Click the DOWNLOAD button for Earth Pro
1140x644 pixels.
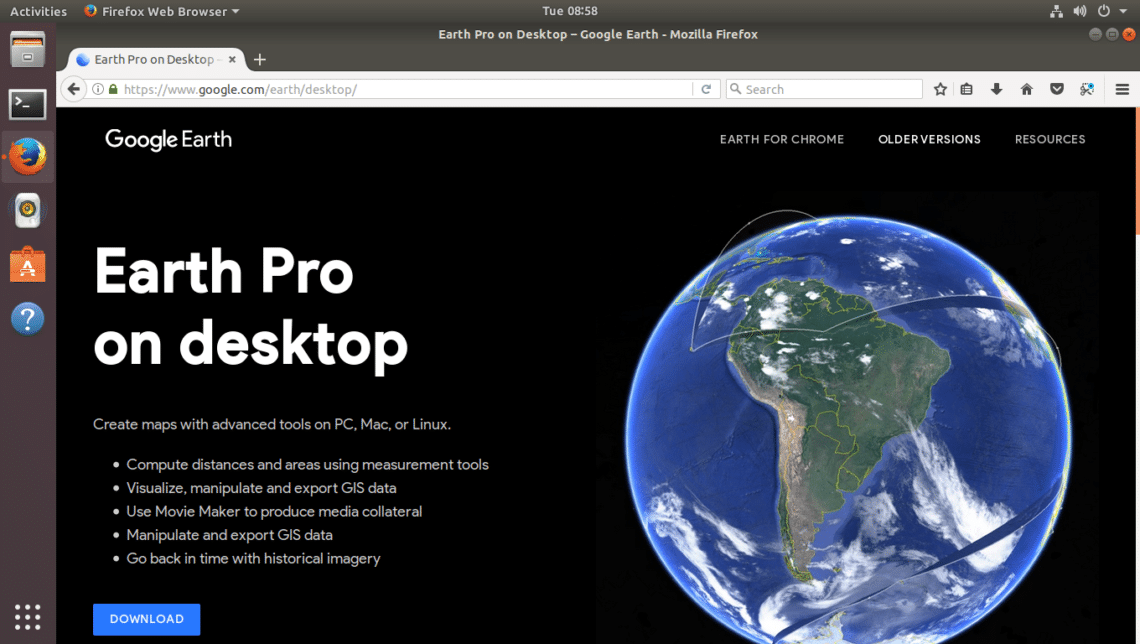pyautogui.click(x=146, y=619)
